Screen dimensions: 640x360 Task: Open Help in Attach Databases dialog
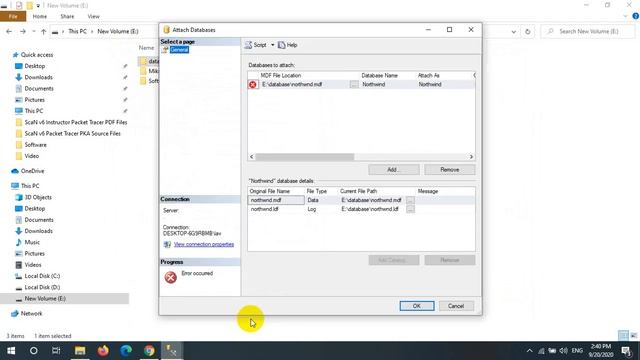pos(288,45)
